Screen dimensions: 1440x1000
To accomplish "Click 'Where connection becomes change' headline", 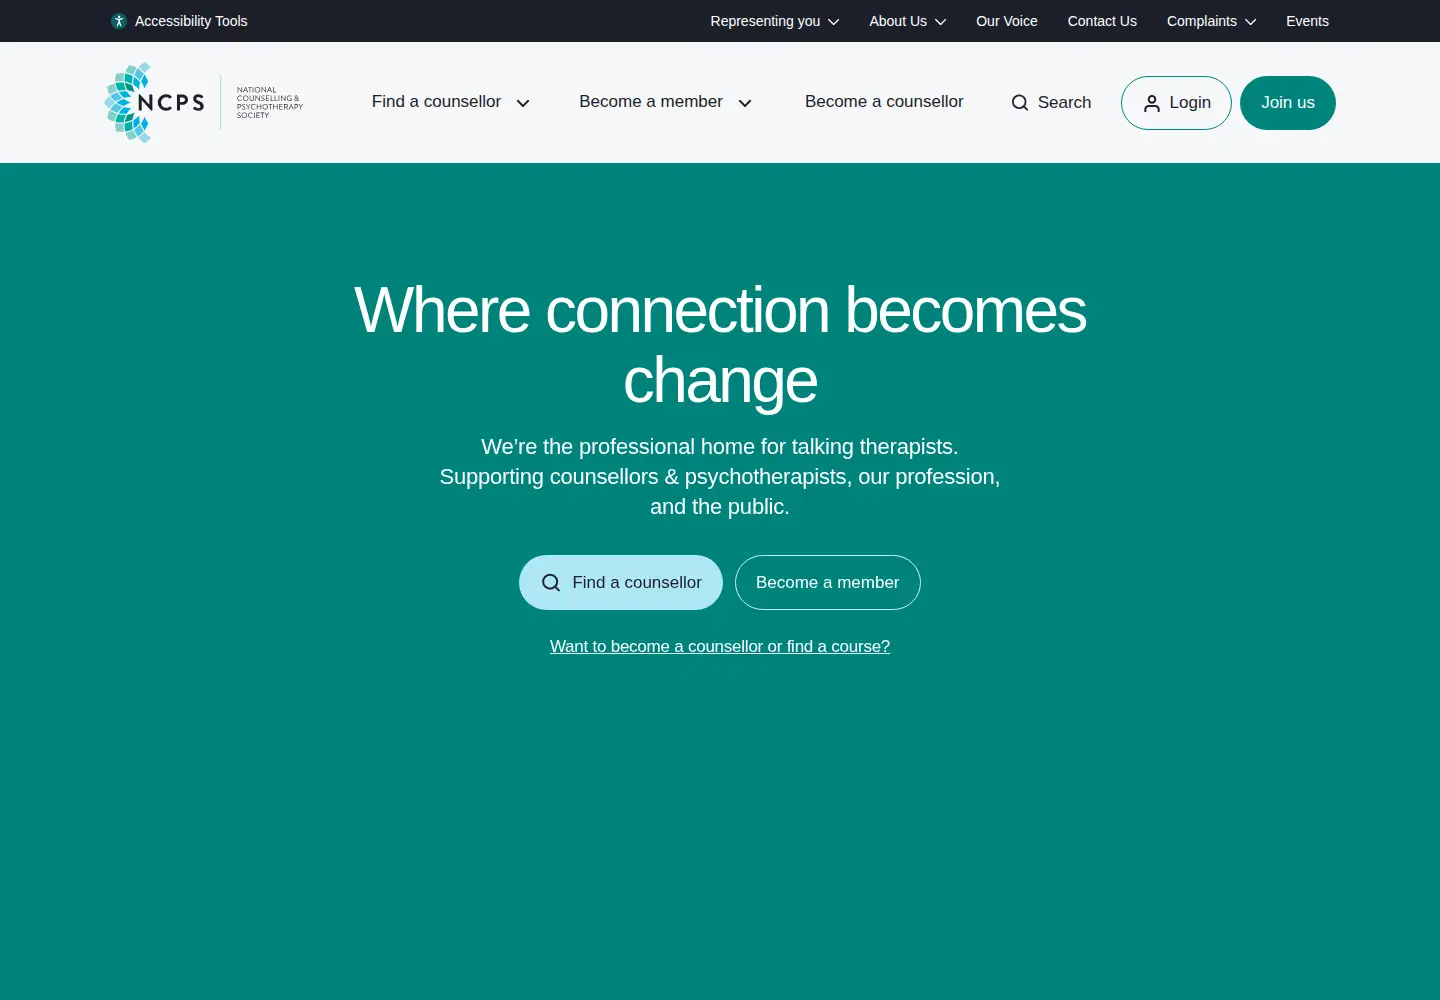I will (x=720, y=345).
